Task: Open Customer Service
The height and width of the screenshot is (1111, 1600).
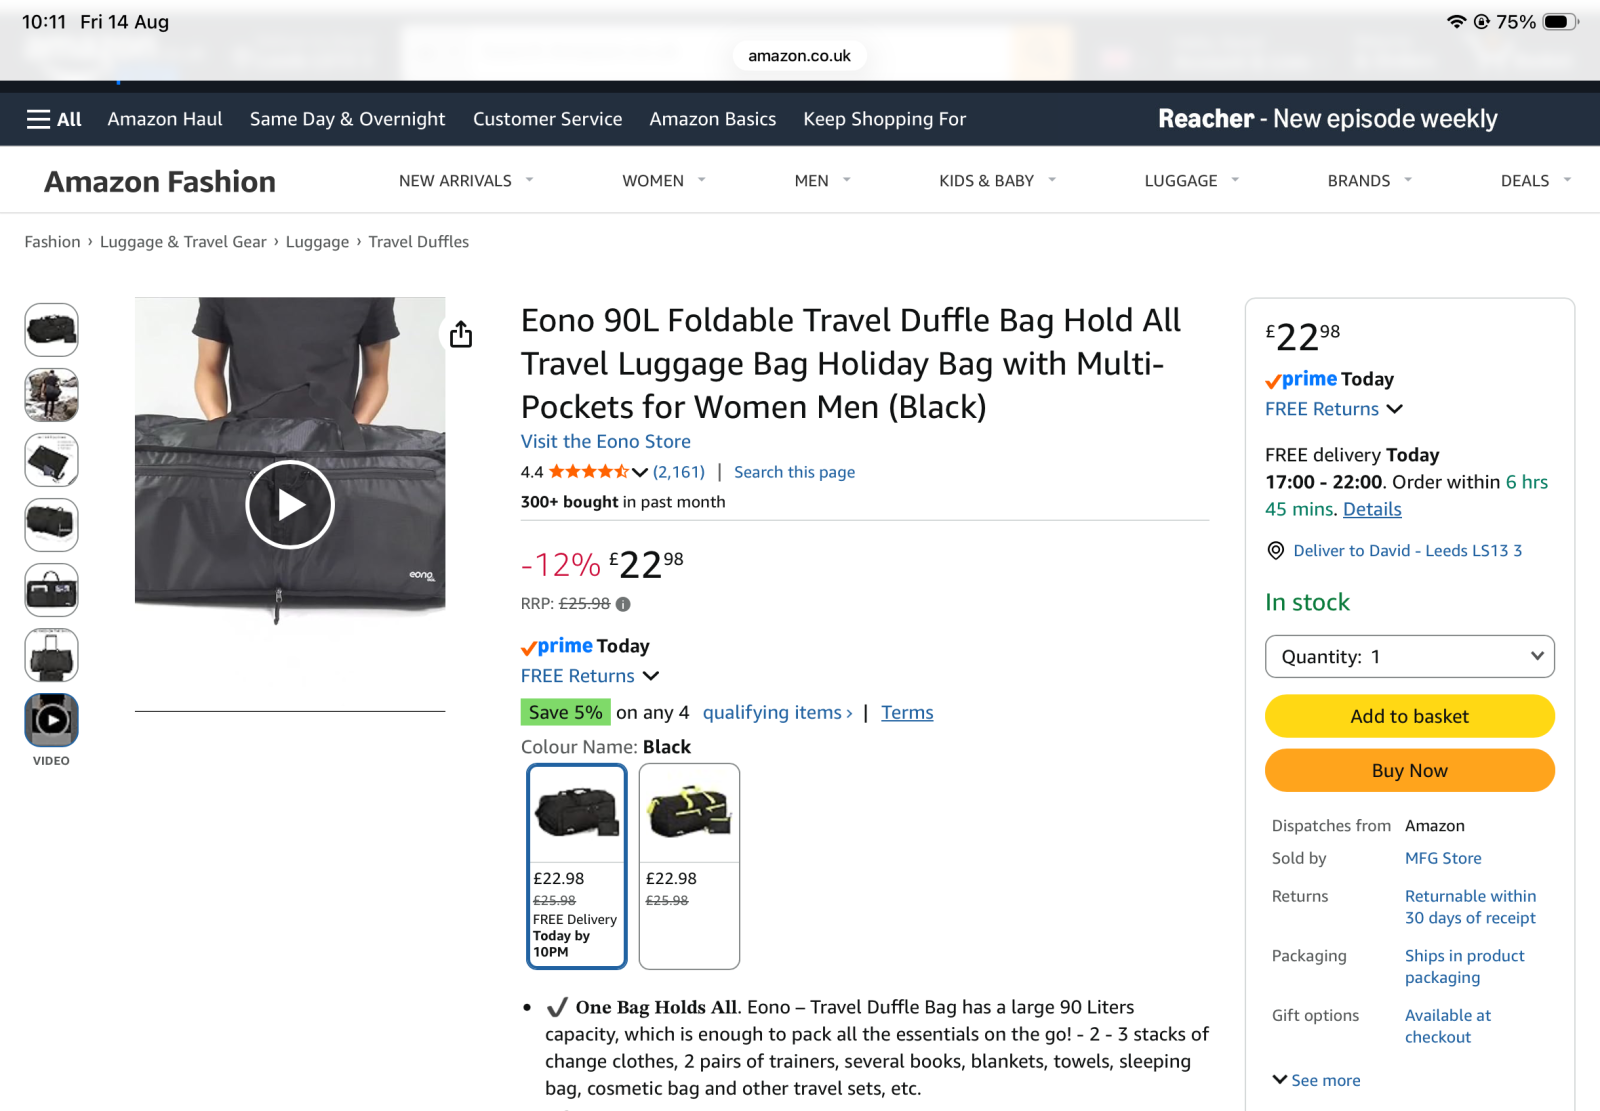Action: 547,119
